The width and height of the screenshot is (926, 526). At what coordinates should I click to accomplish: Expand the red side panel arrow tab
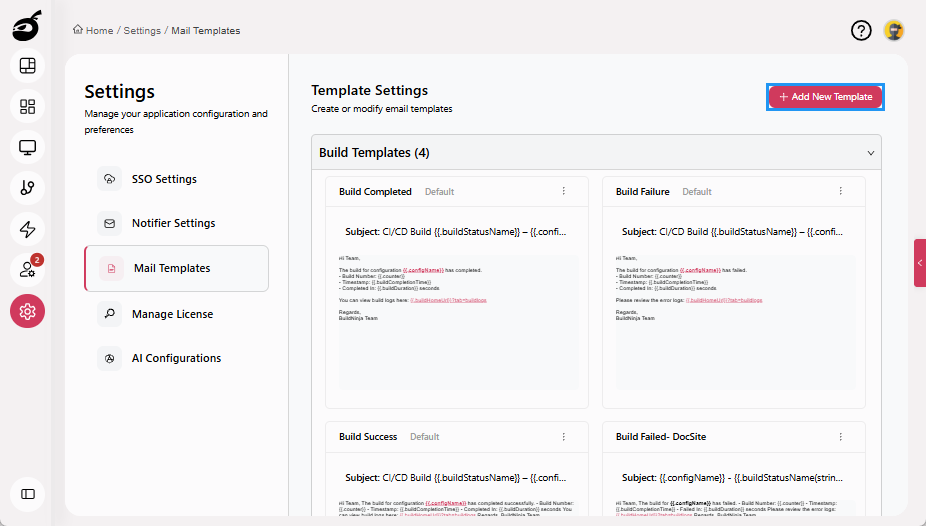pos(920,263)
